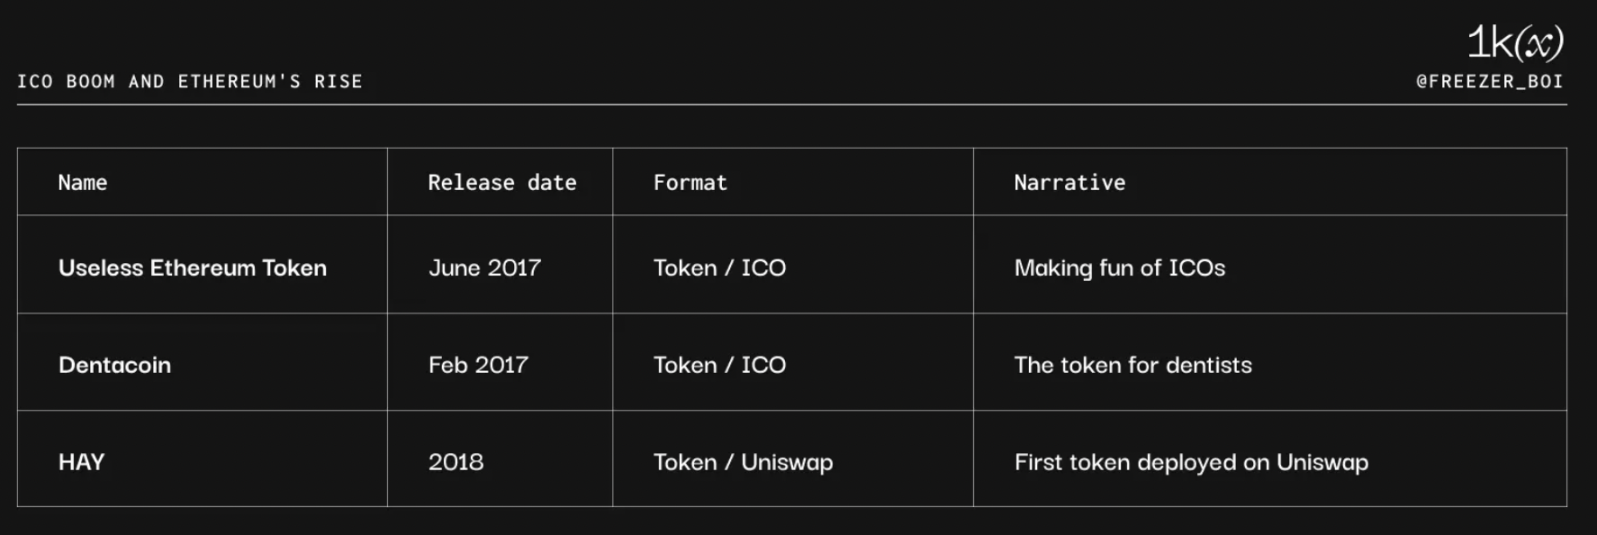Click the Making fun of ICOs narrative
The image size is (1597, 535).
(x=1119, y=268)
